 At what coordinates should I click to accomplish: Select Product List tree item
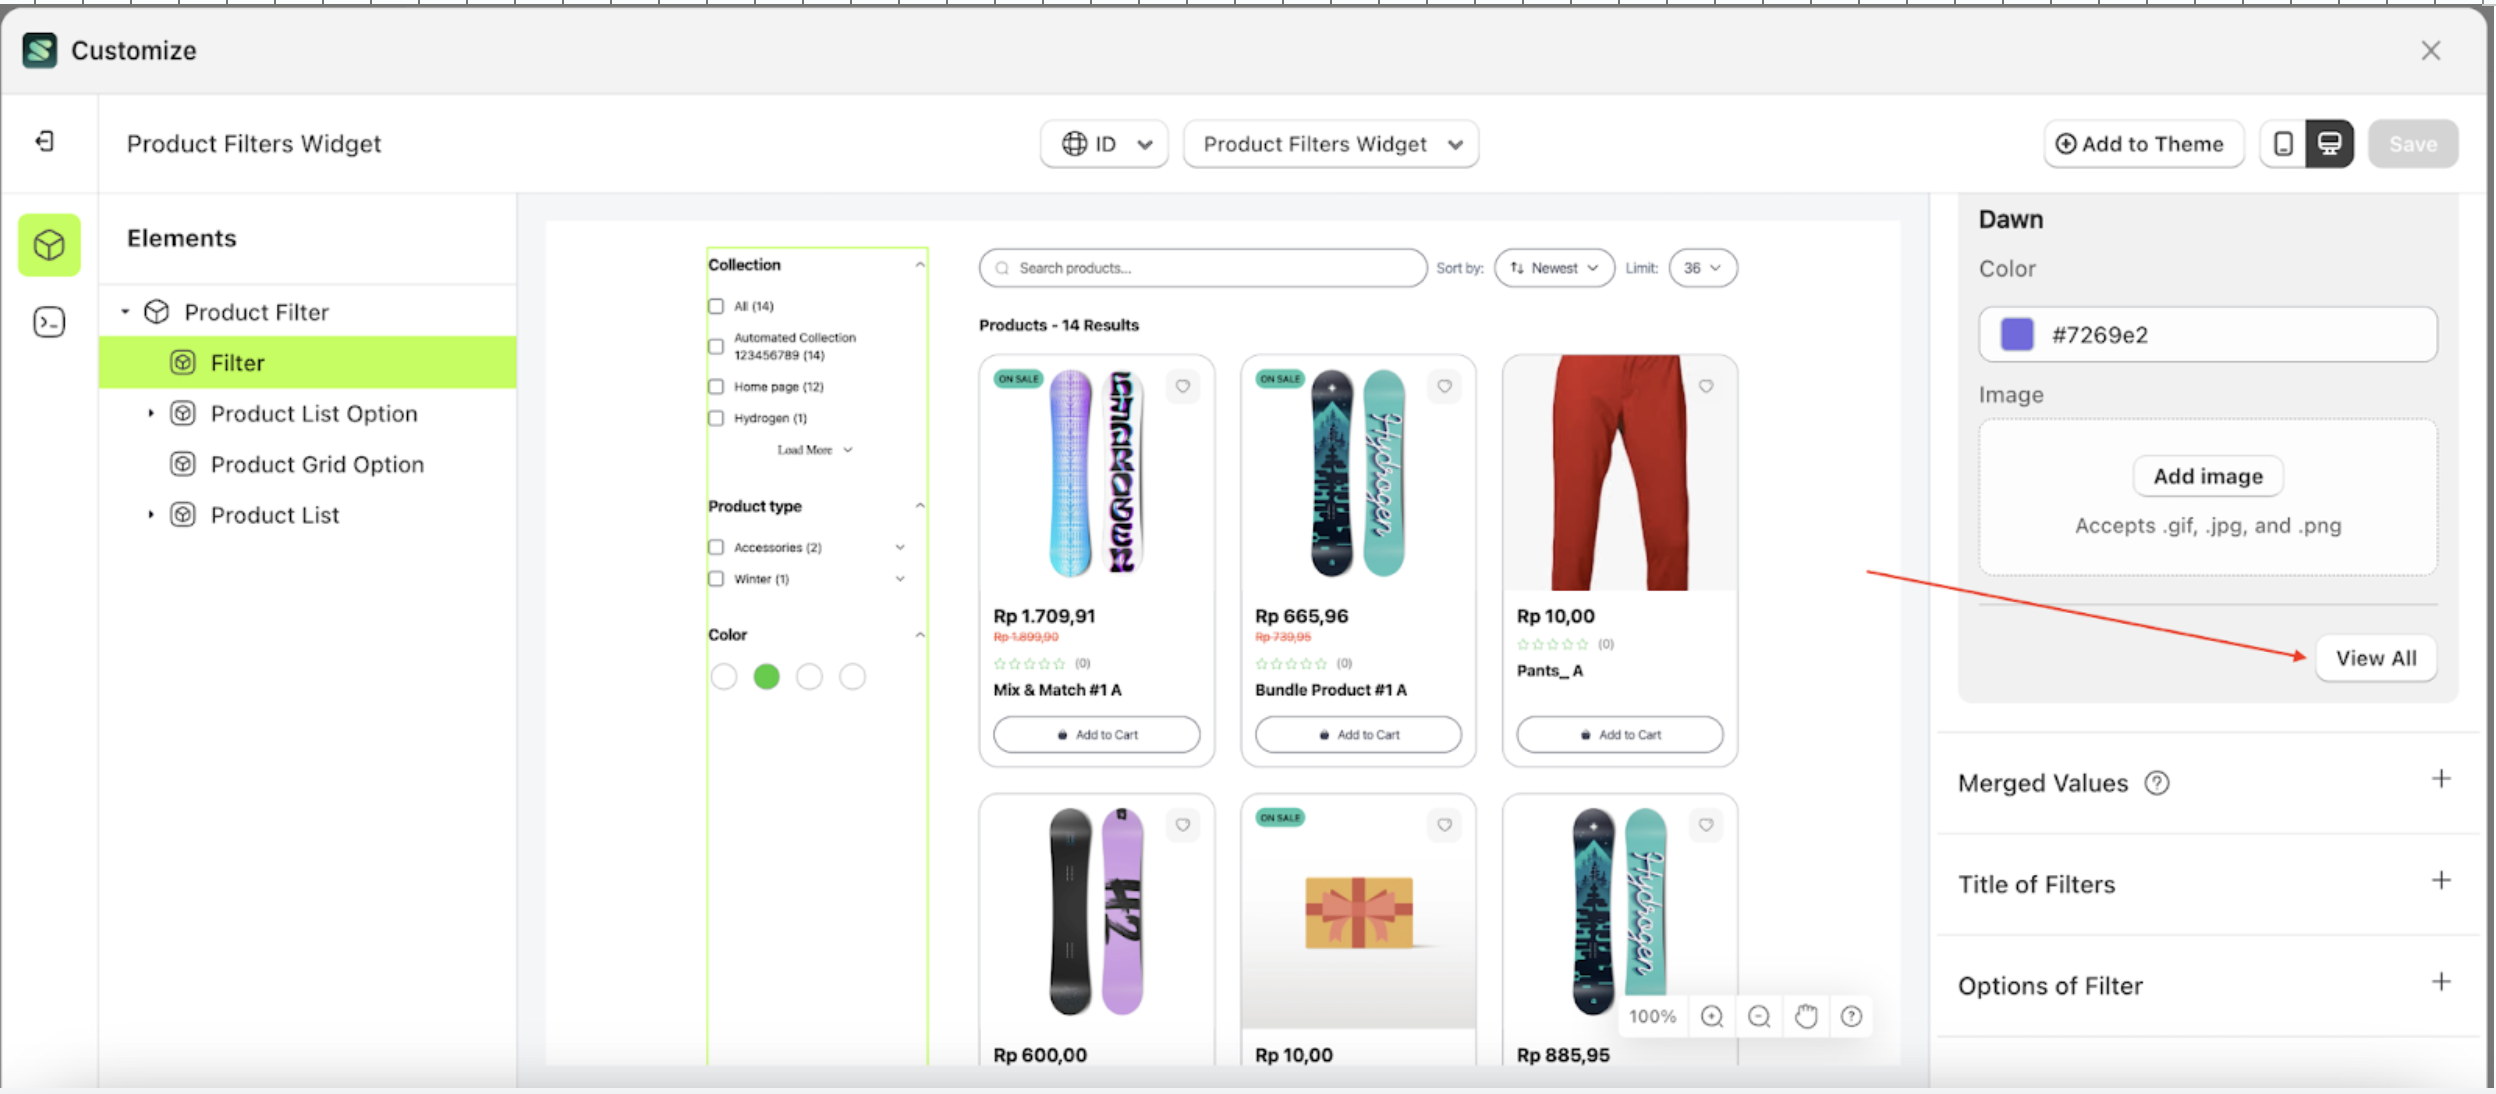coord(275,515)
